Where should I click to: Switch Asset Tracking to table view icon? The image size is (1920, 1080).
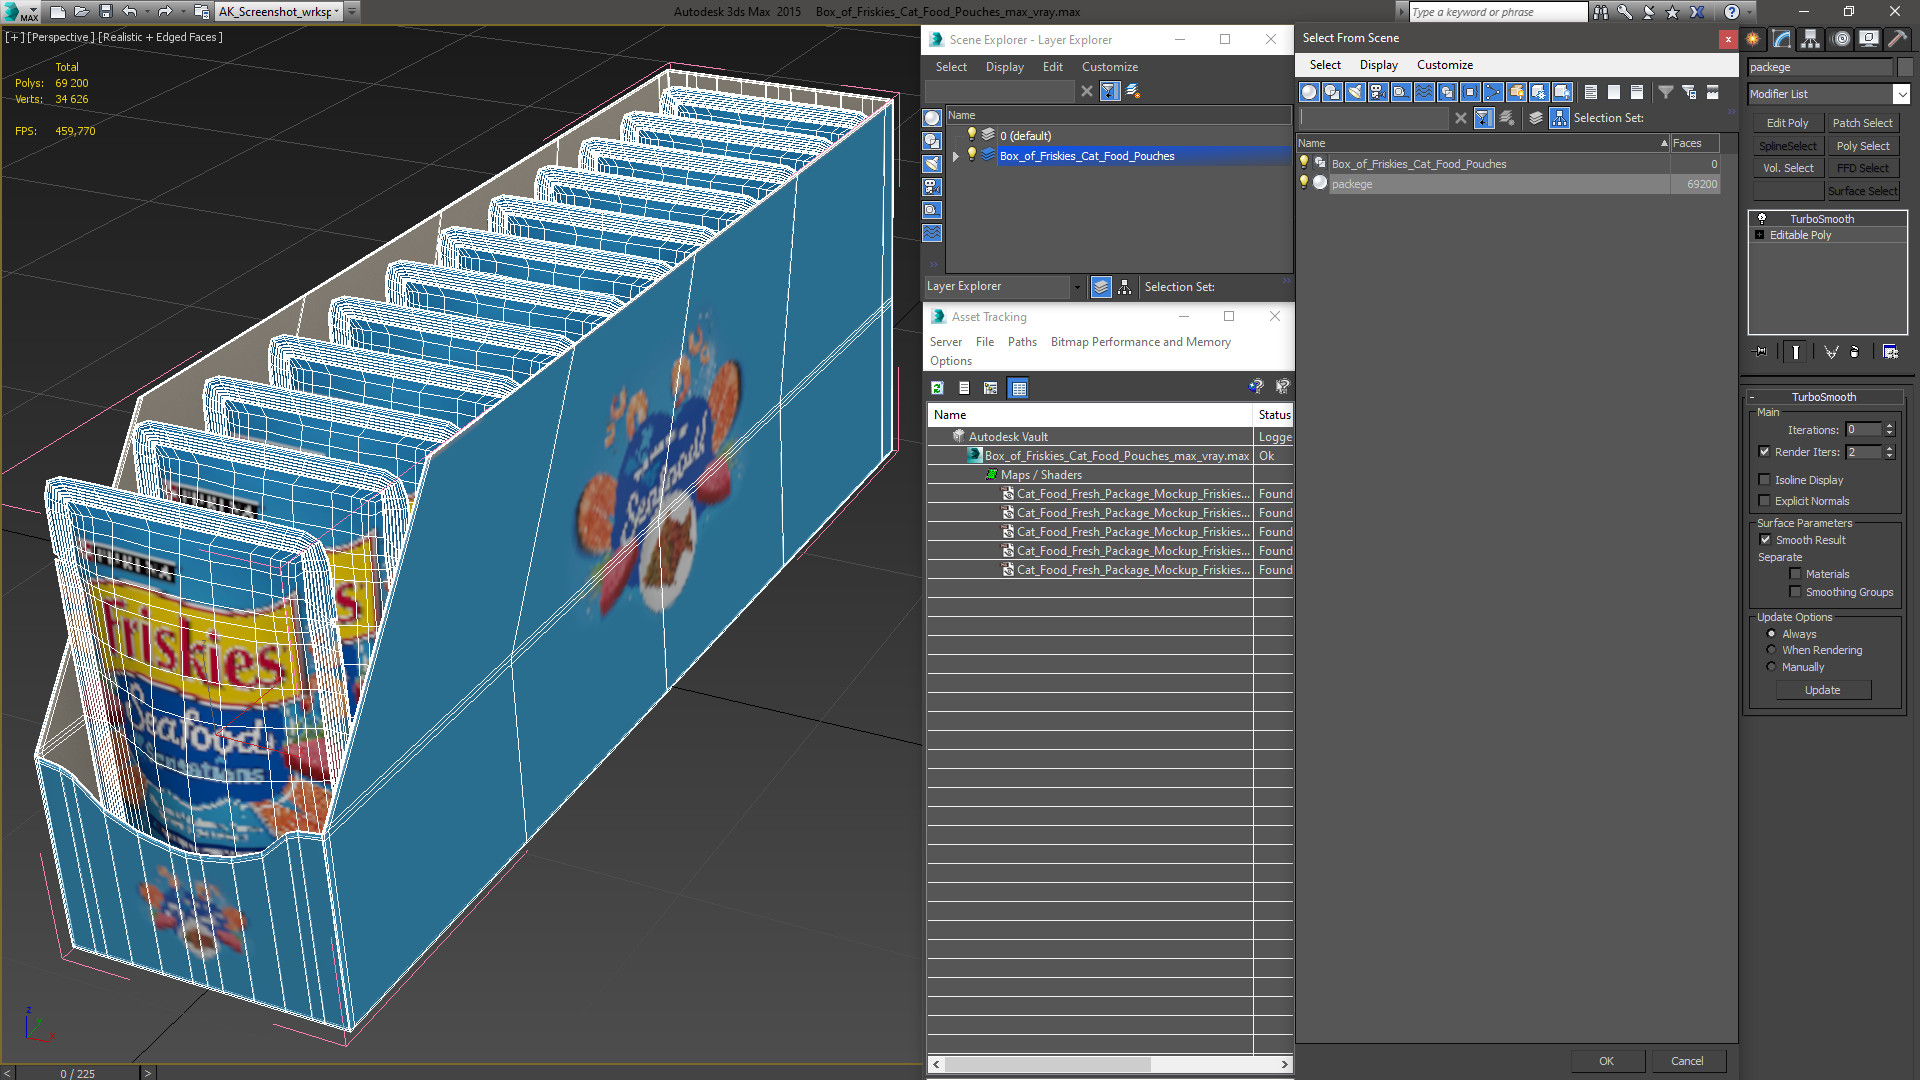coord(1018,388)
